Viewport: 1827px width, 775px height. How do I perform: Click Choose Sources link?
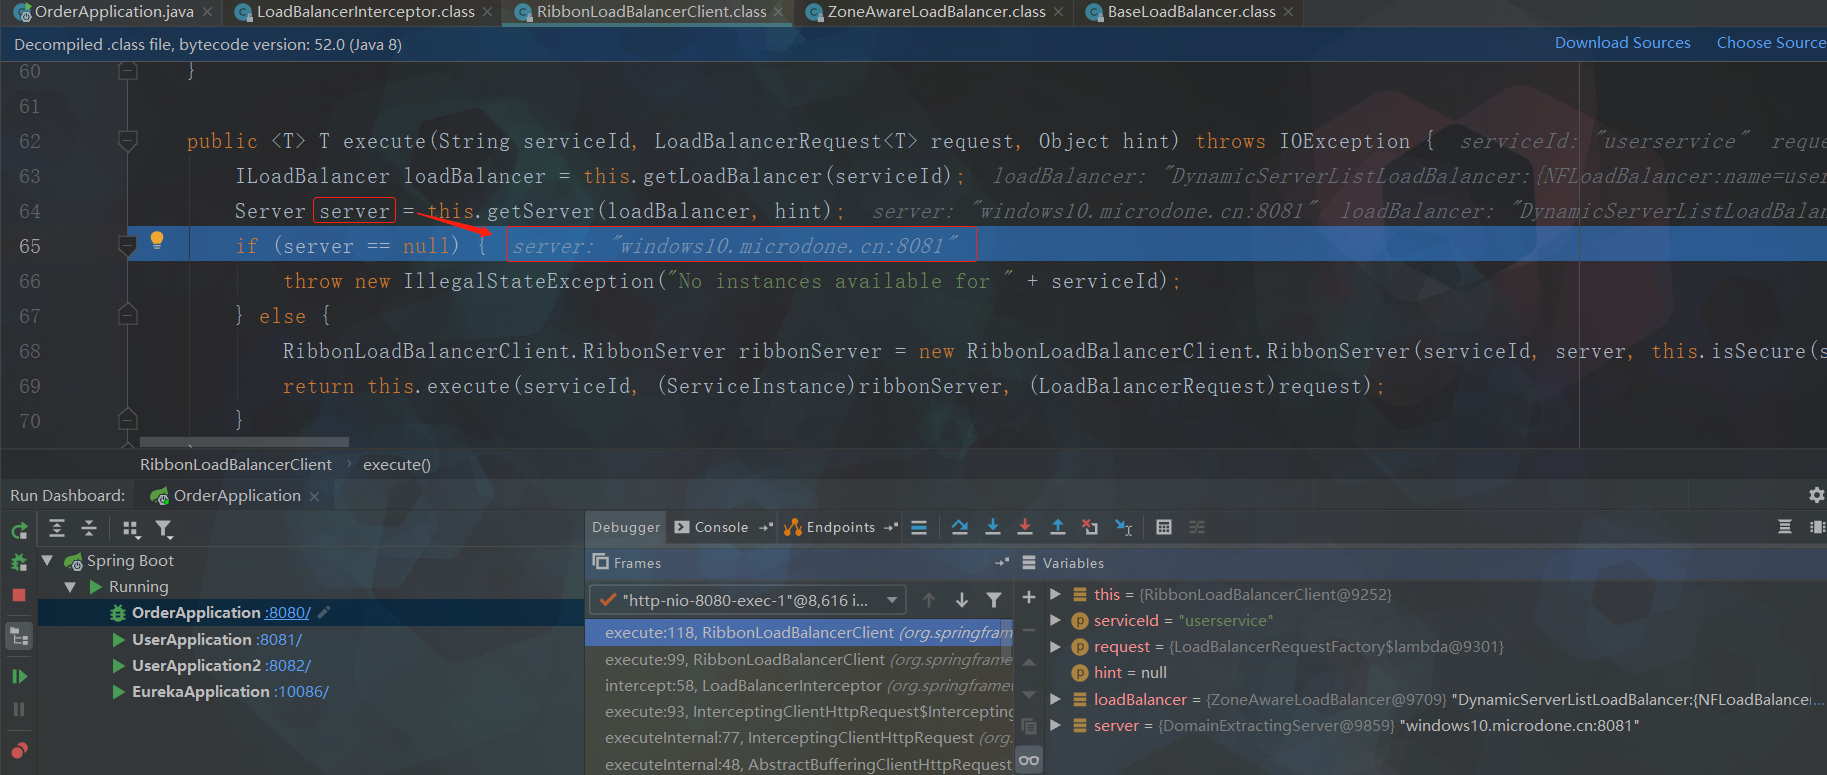pos(1771,43)
